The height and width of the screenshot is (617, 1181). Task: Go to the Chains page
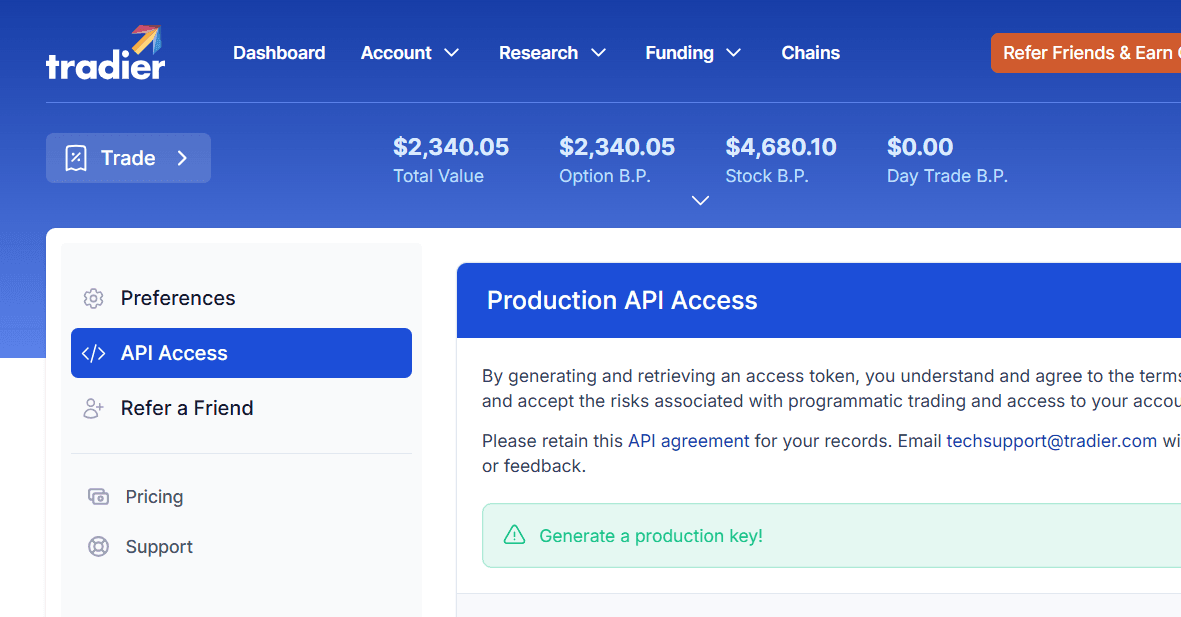coord(810,53)
